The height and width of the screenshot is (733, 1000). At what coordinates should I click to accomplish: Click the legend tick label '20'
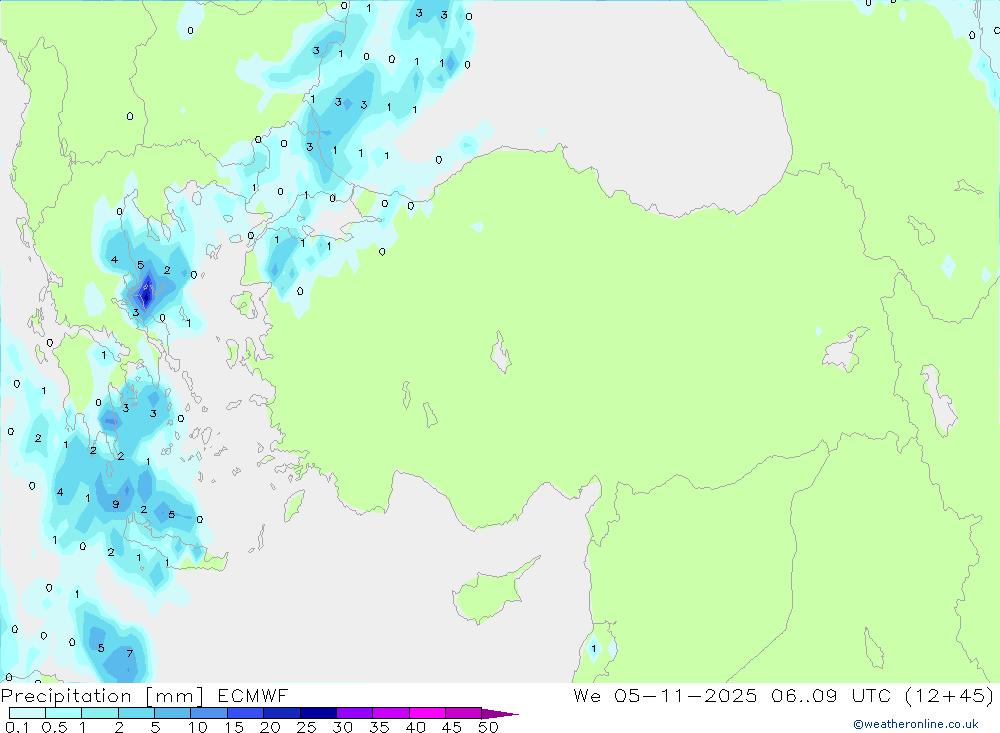(270, 727)
